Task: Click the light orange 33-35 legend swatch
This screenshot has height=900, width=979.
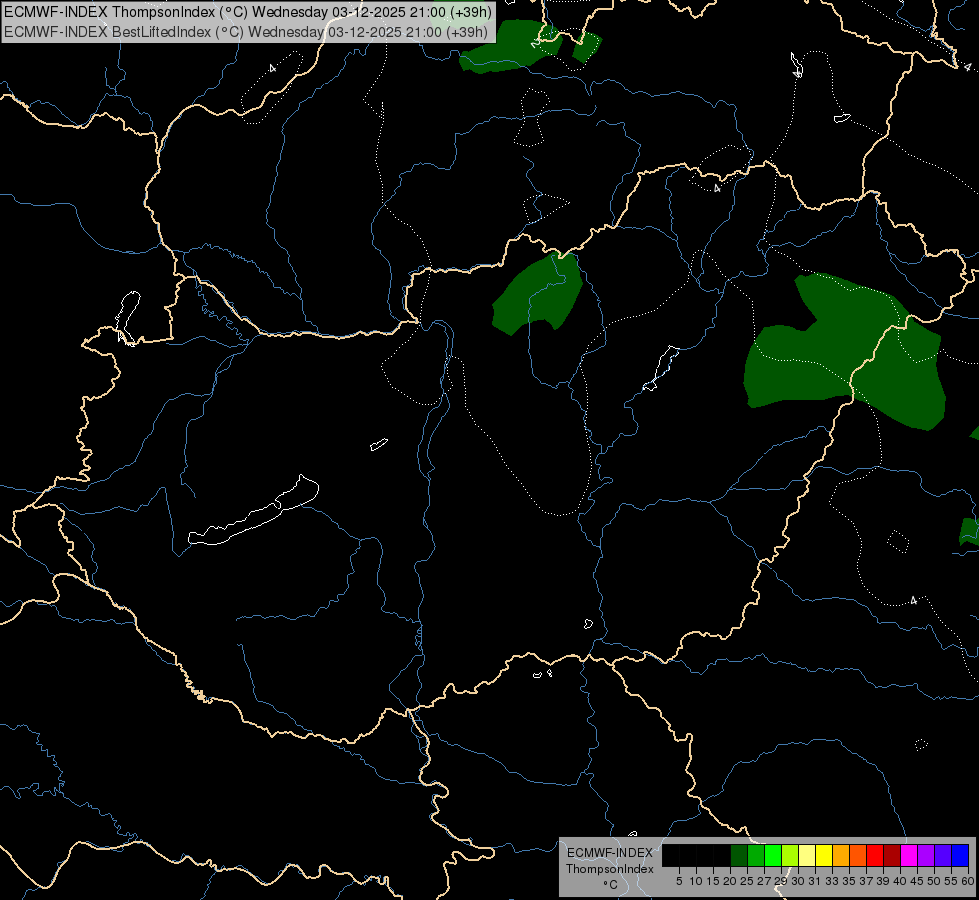Action: pyautogui.click(x=841, y=855)
